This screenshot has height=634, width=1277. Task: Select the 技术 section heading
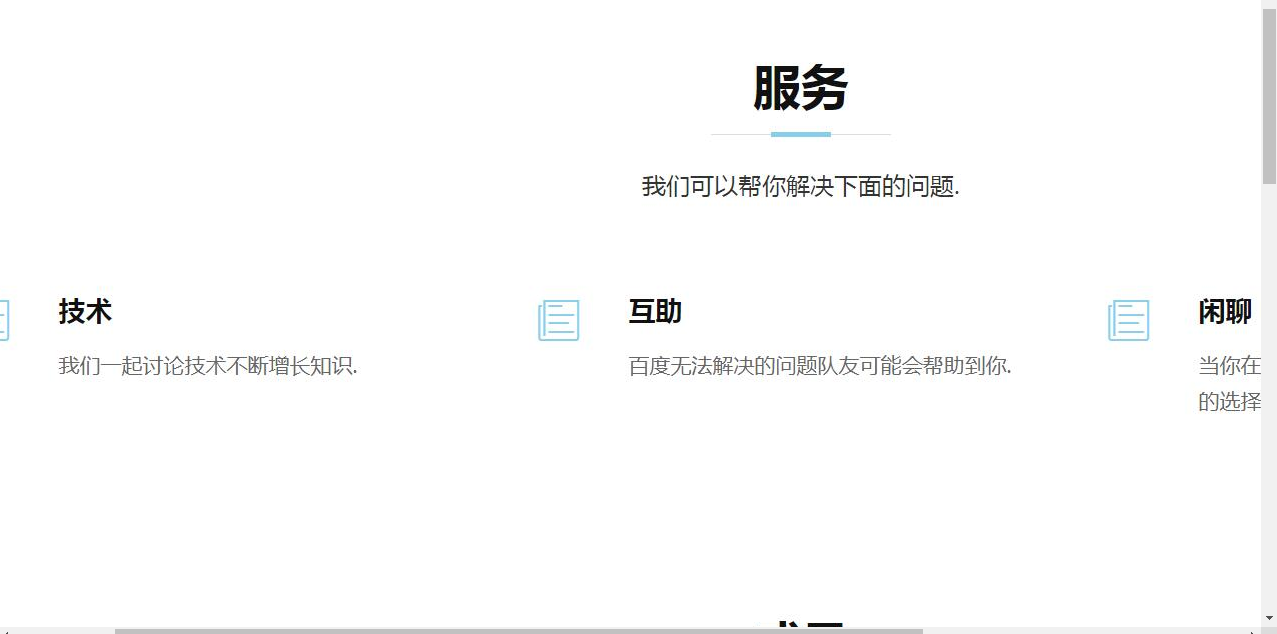pyautogui.click(x=85, y=312)
